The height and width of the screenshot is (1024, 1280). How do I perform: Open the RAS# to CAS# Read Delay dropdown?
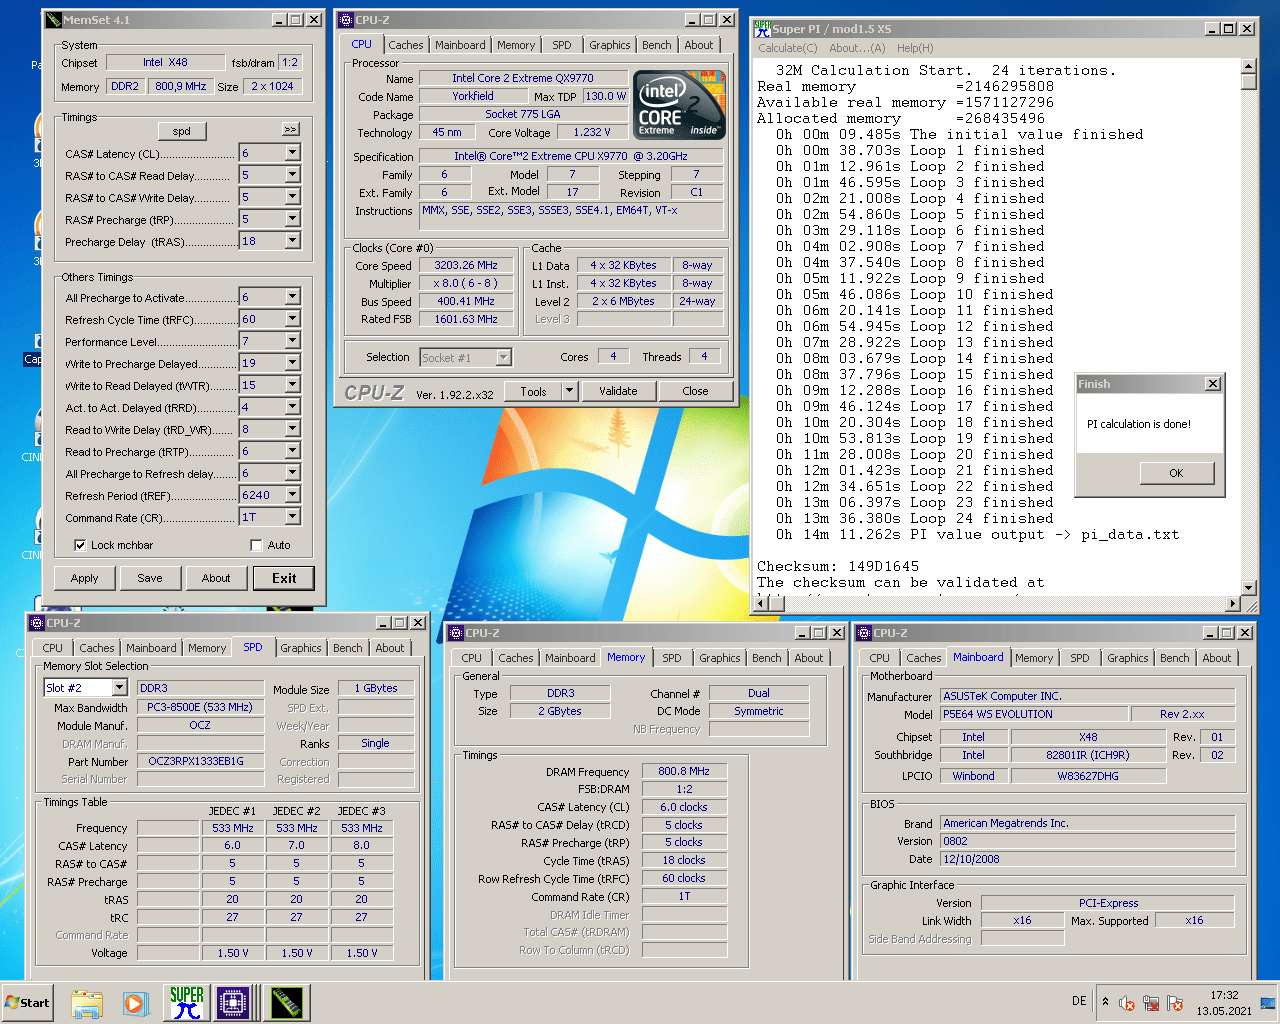pos(292,175)
